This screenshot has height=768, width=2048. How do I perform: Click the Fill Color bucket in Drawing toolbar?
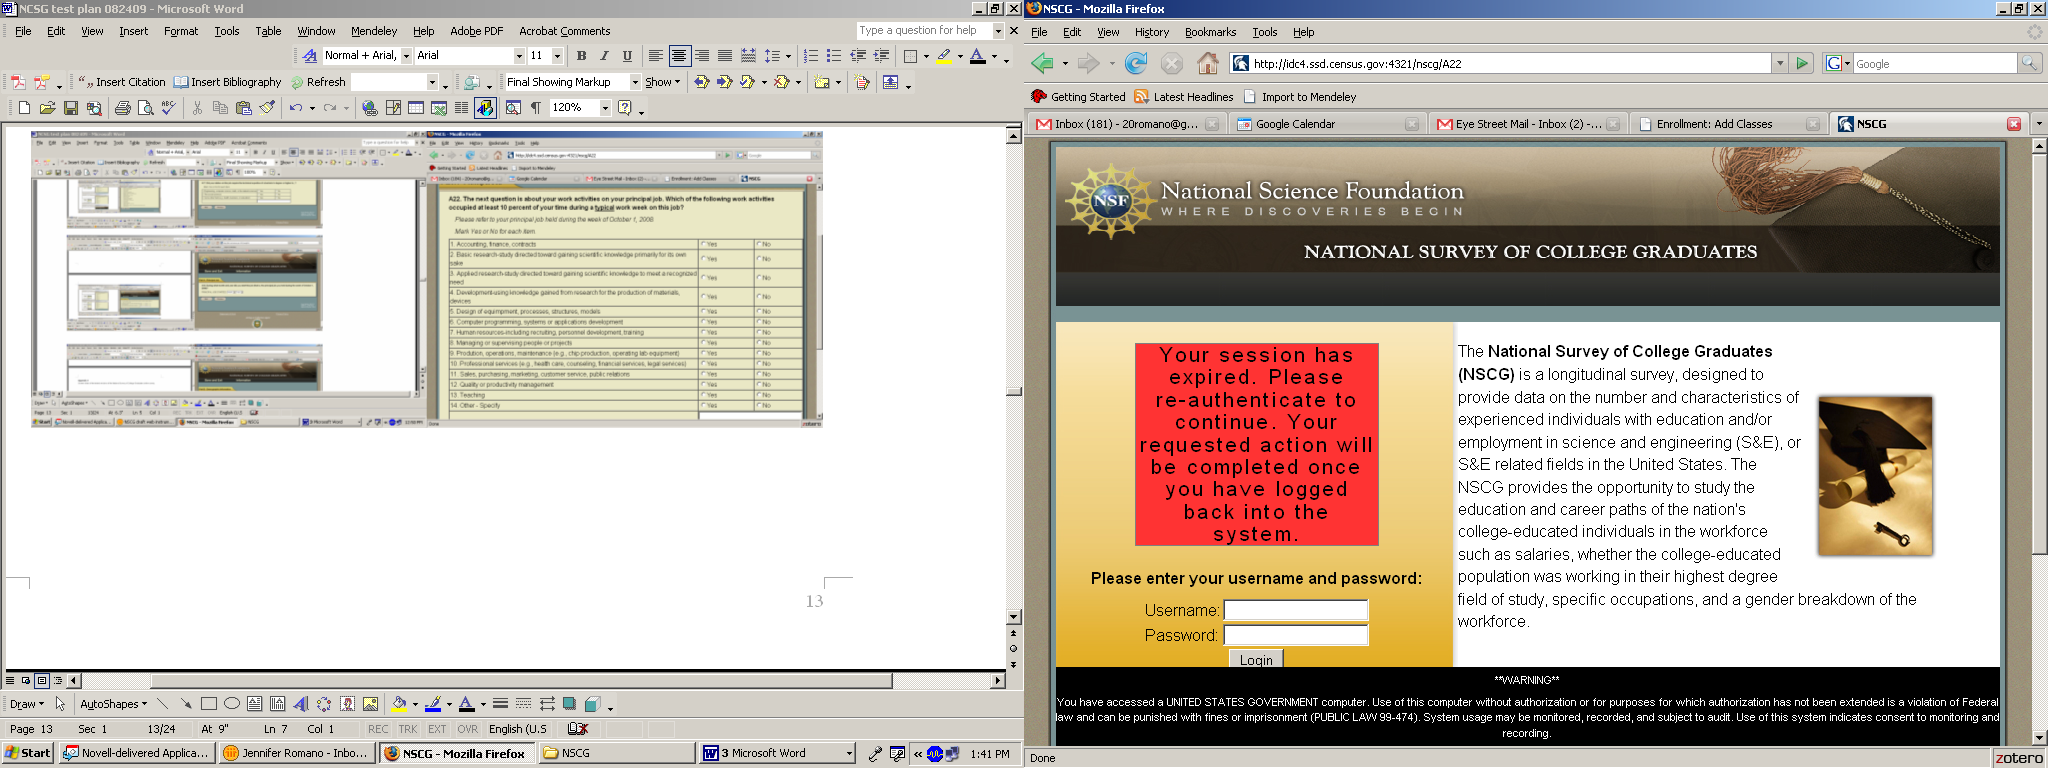point(399,704)
